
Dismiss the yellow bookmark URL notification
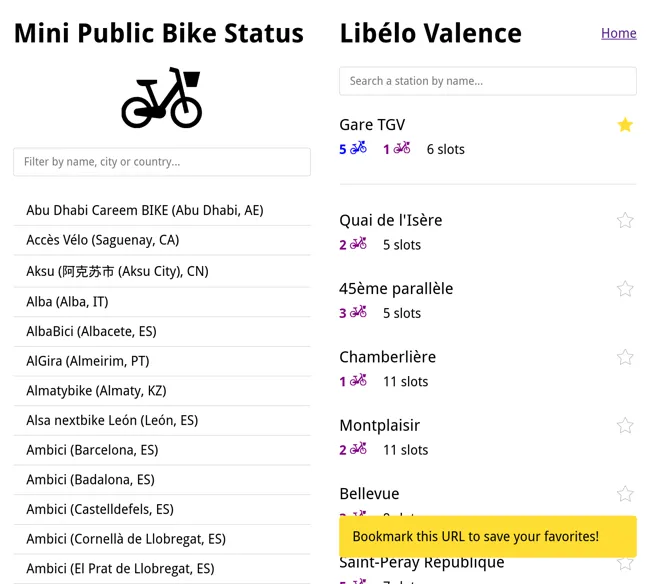coord(488,536)
